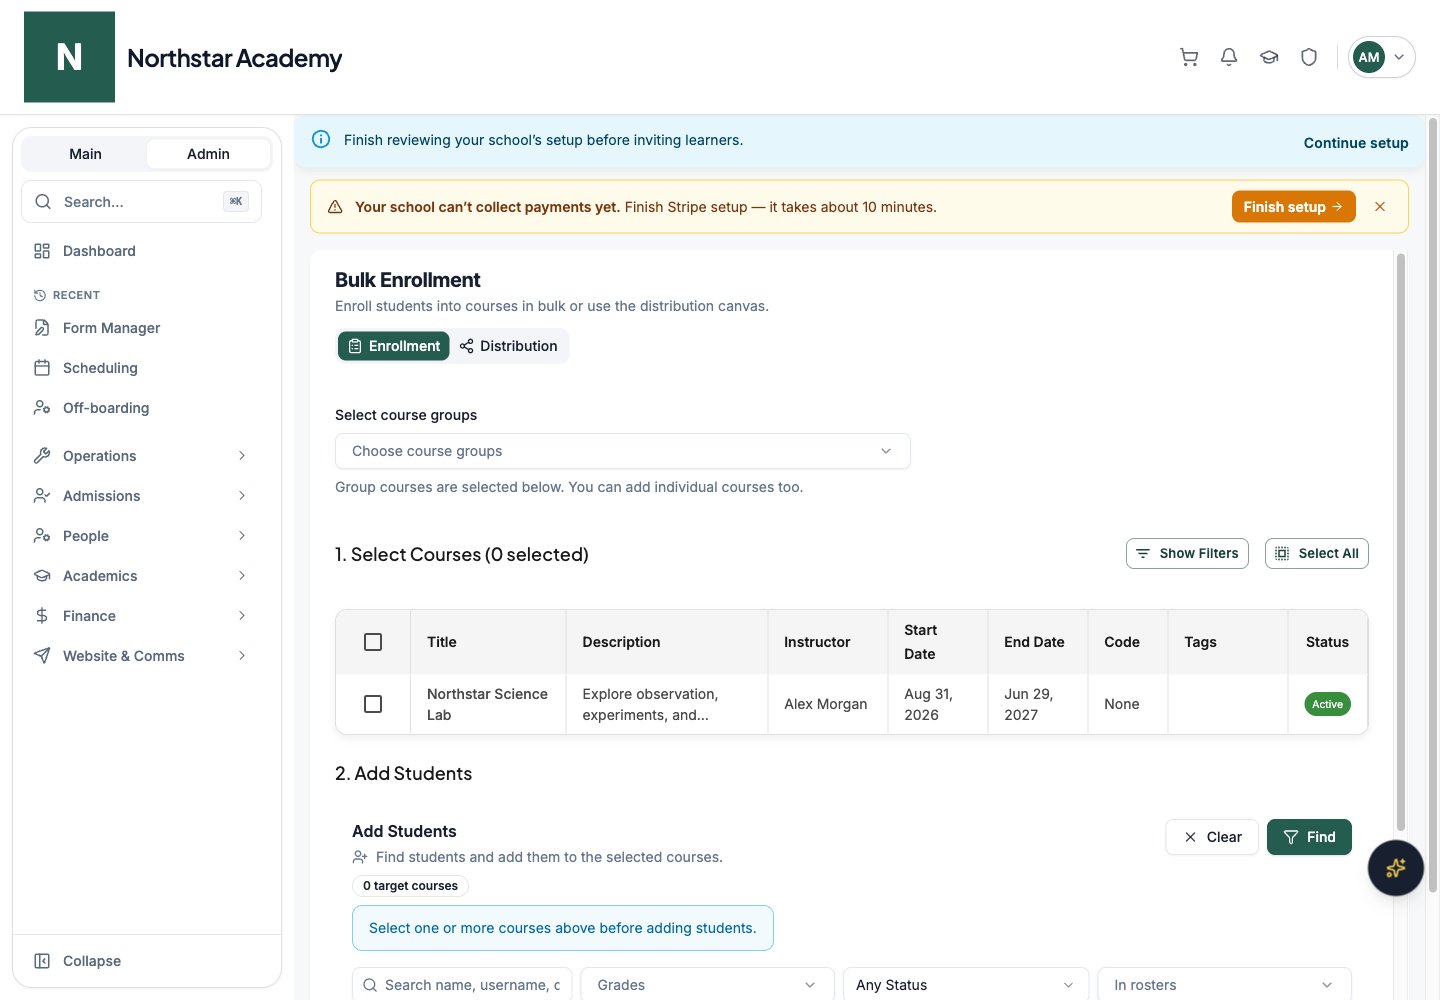The image size is (1440, 1000).
Task: Open the shopping cart icon
Action: click(1189, 57)
